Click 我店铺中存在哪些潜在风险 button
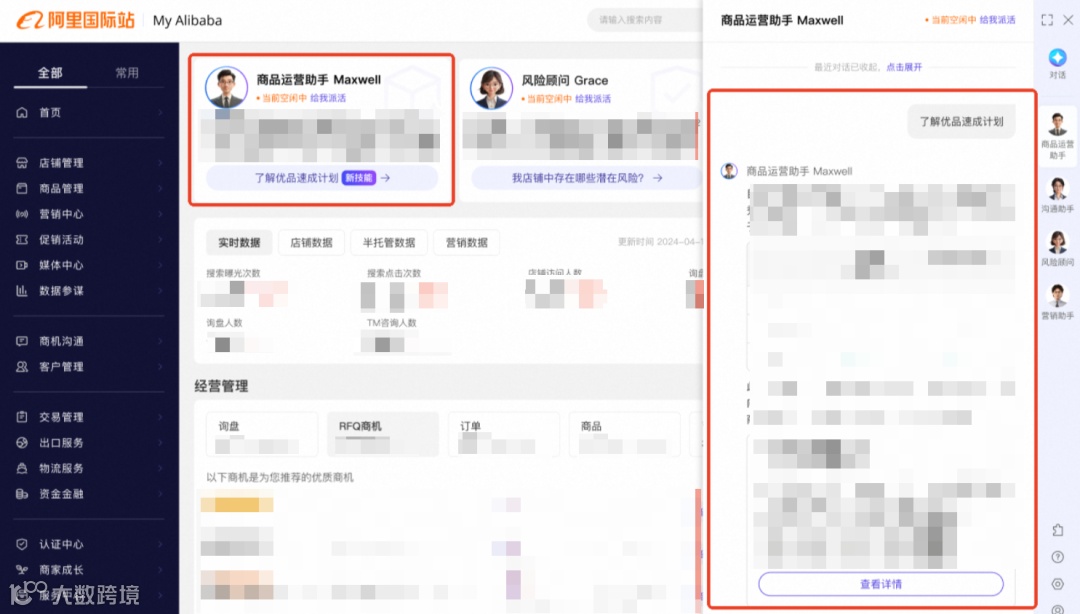This screenshot has height=614, width=1080. pyautogui.click(x=586, y=178)
